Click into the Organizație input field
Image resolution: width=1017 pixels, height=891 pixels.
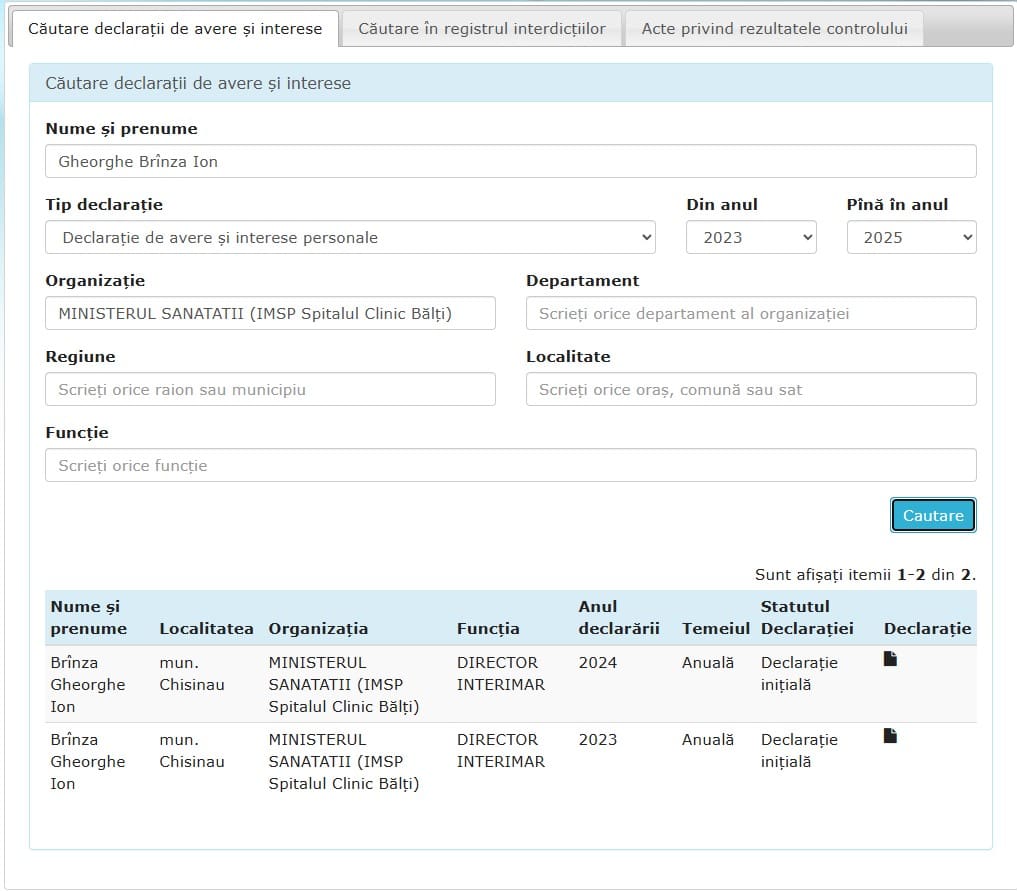270,313
